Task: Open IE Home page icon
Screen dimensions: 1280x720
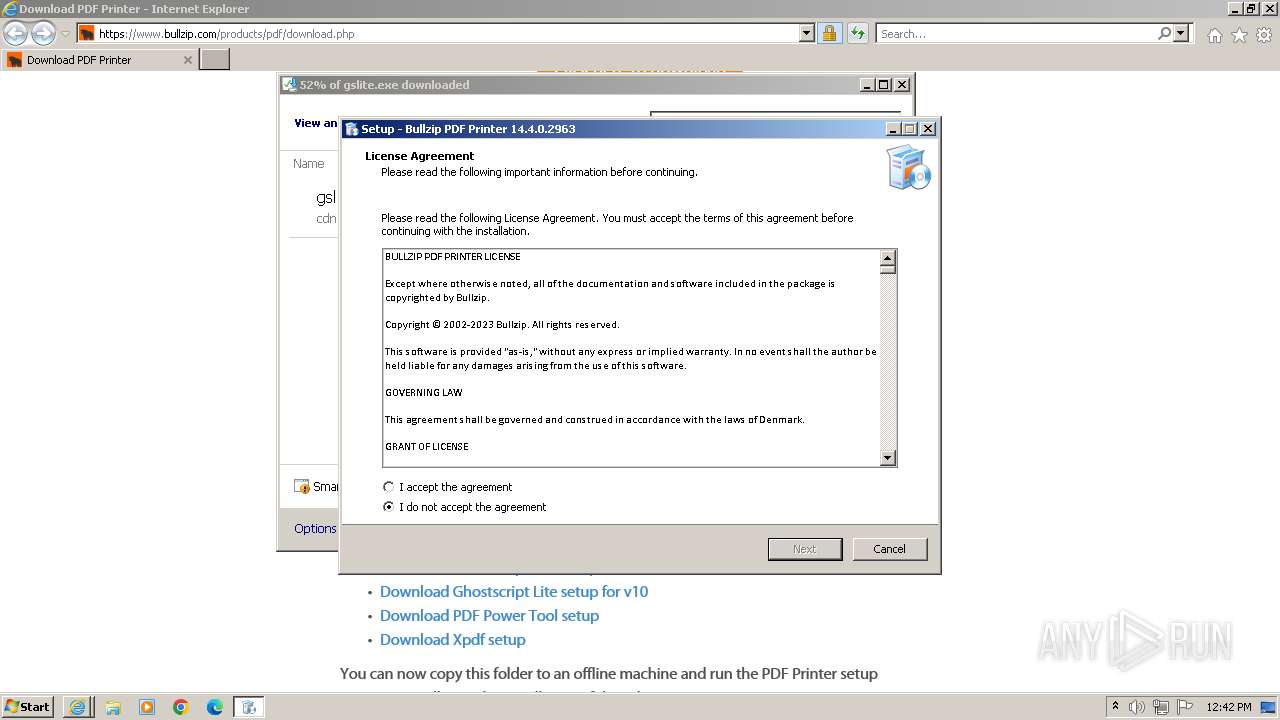Action: point(1214,35)
